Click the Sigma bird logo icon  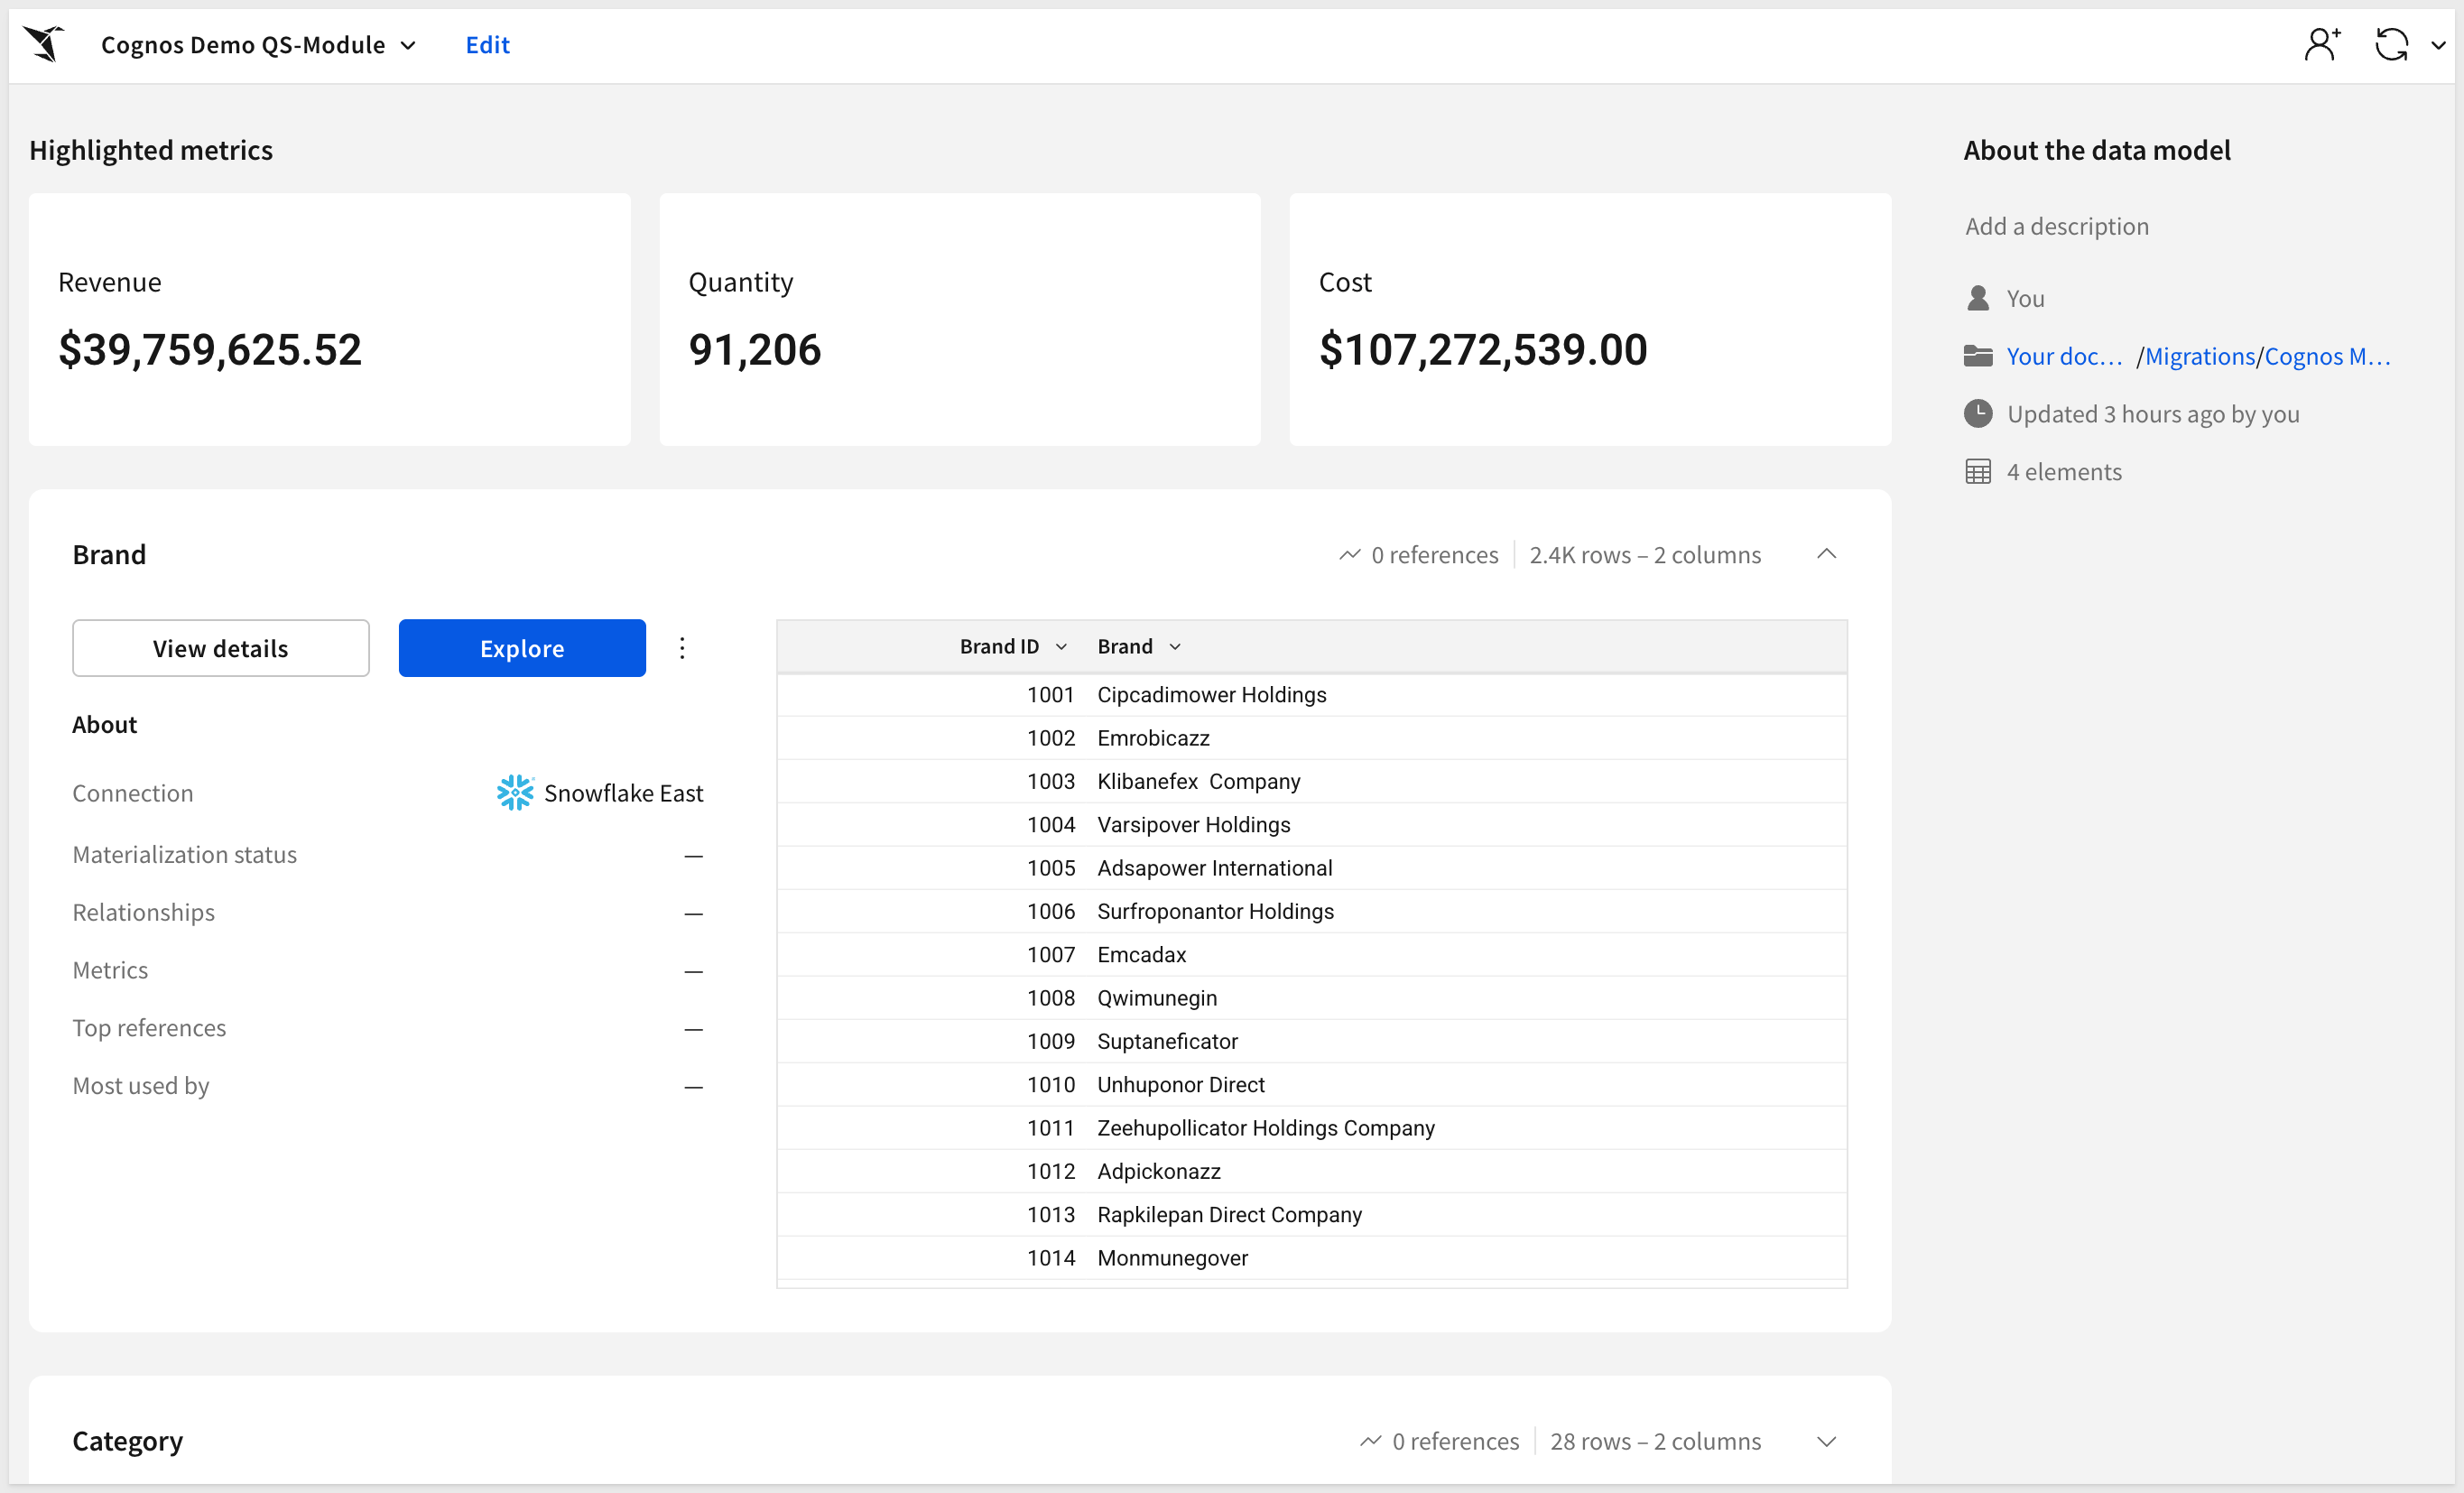click(x=45, y=44)
